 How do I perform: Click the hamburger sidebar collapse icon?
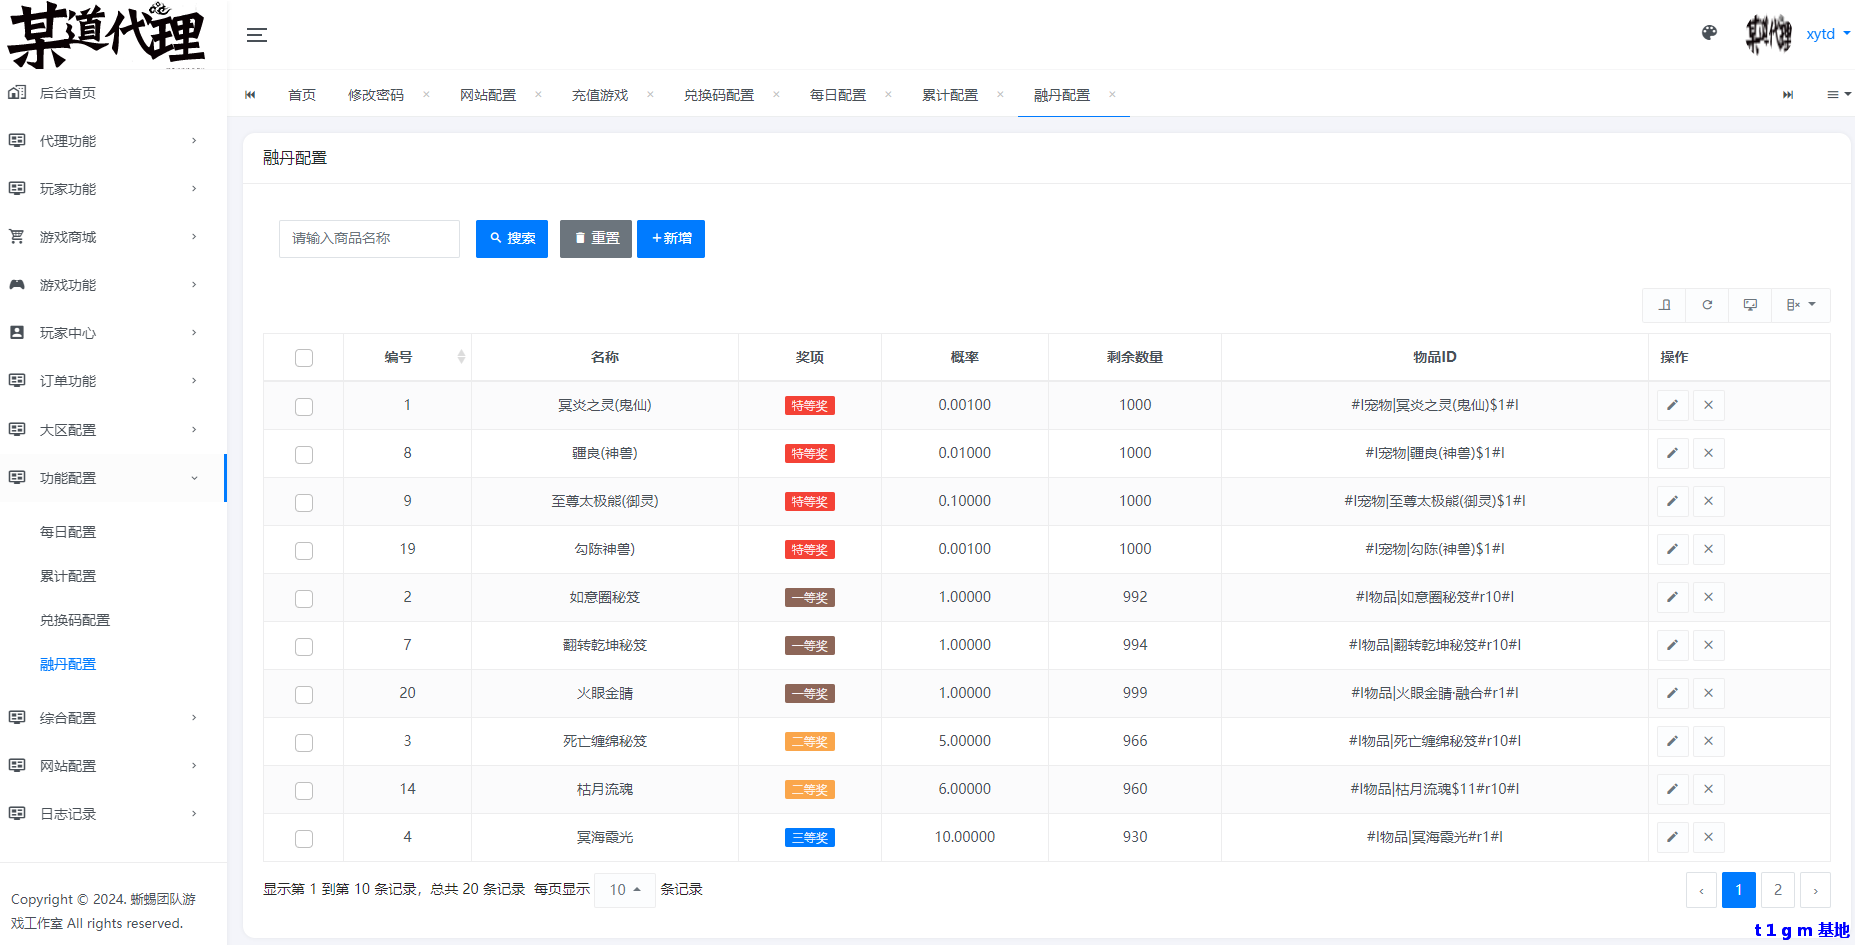(257, 35)
